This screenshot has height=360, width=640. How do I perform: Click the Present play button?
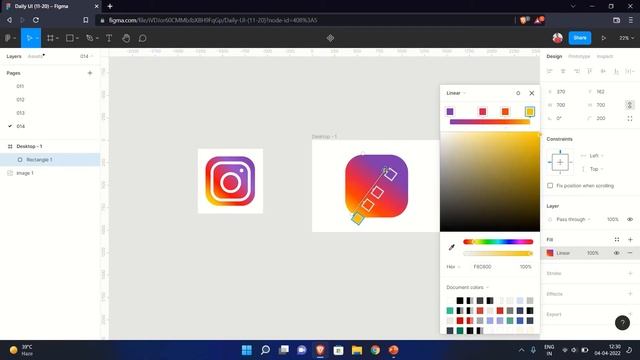[603, 38]
